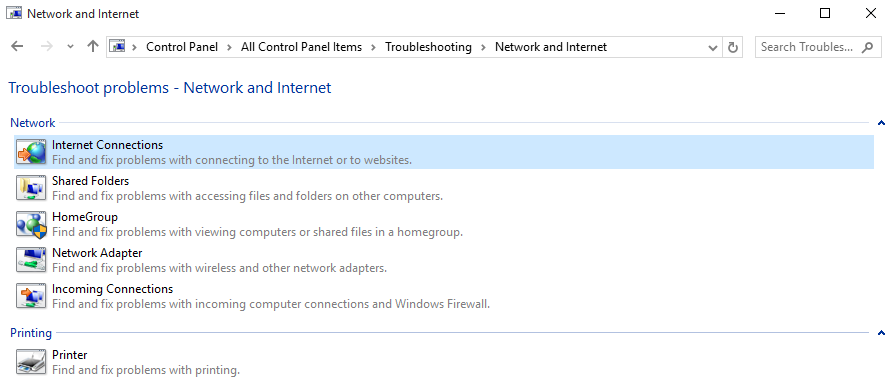Open the HomeGroup troubleshooter icon
Viewport: 894px width, 392px height.
pos(31,224)
